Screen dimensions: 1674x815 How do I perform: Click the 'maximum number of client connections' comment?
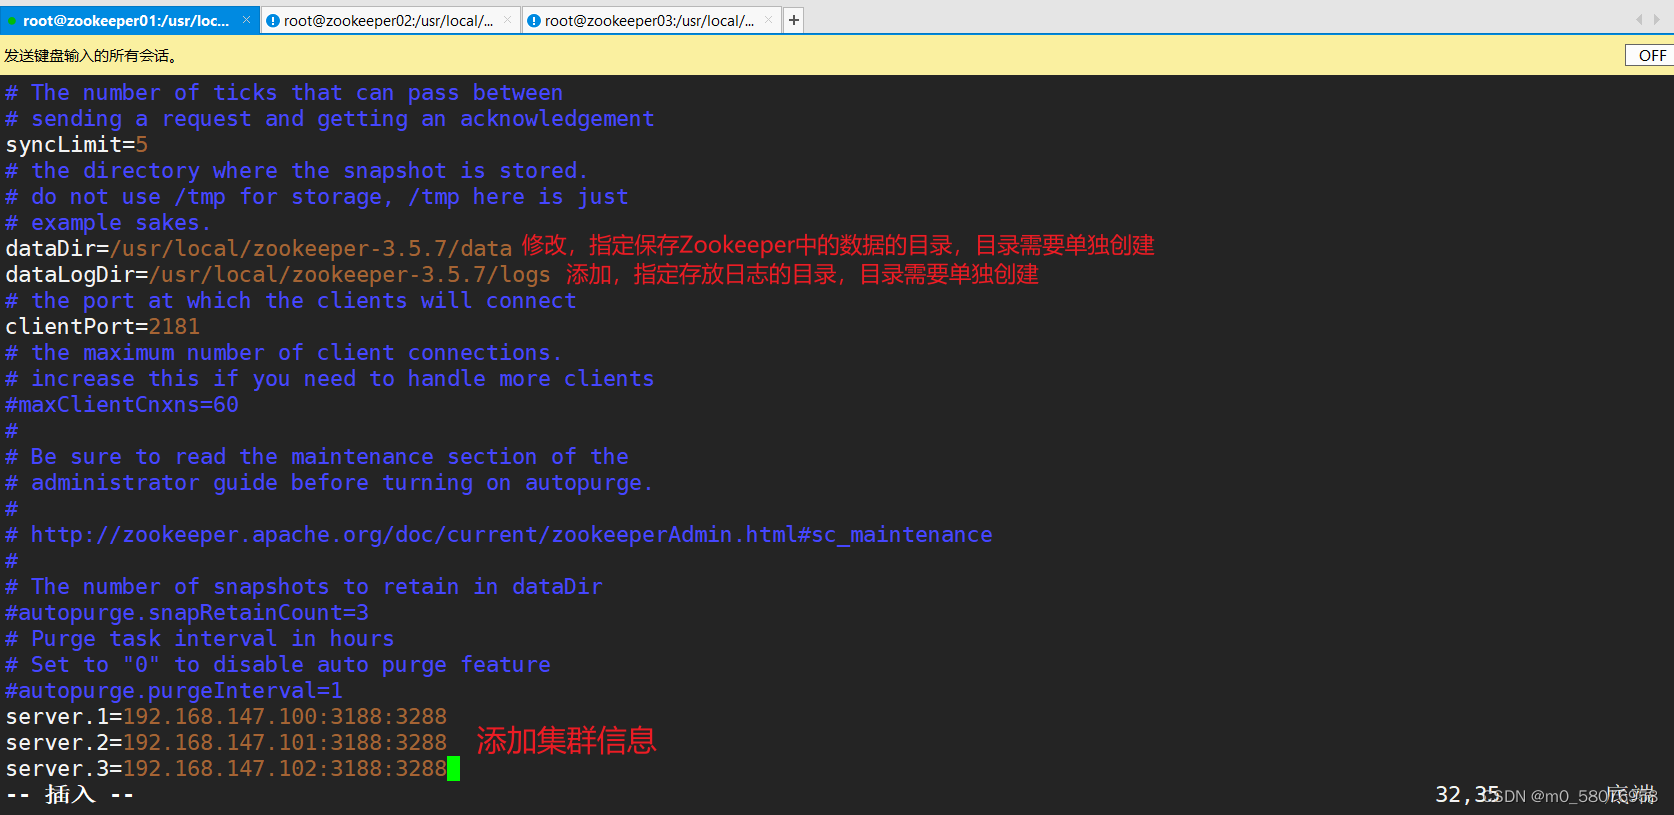click(284, 353)
